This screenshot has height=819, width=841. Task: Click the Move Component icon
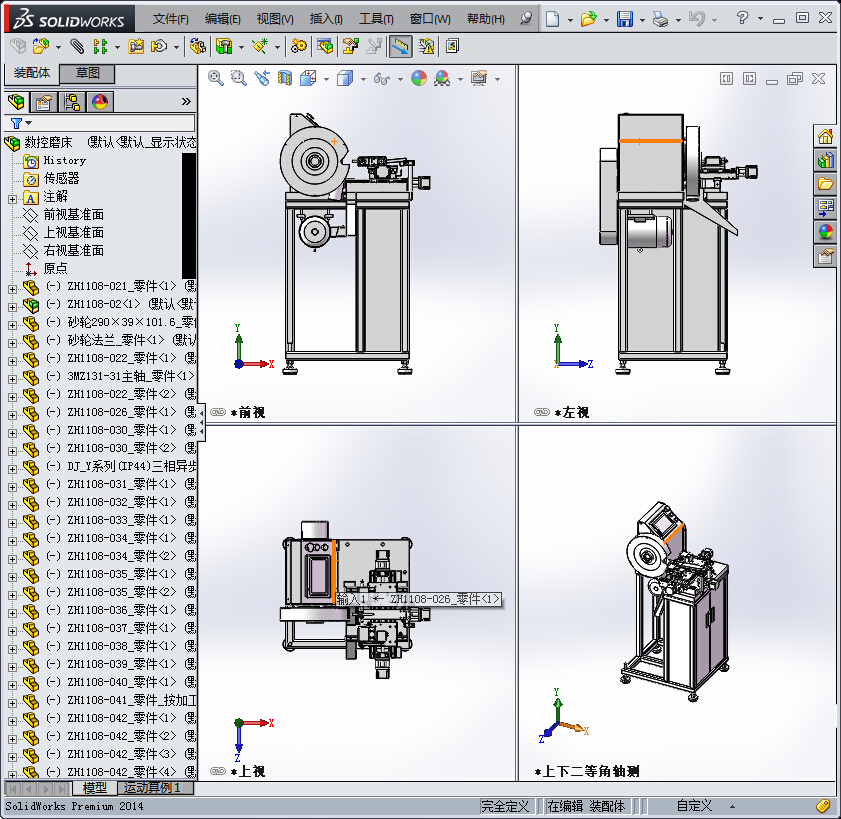(159, 47)
